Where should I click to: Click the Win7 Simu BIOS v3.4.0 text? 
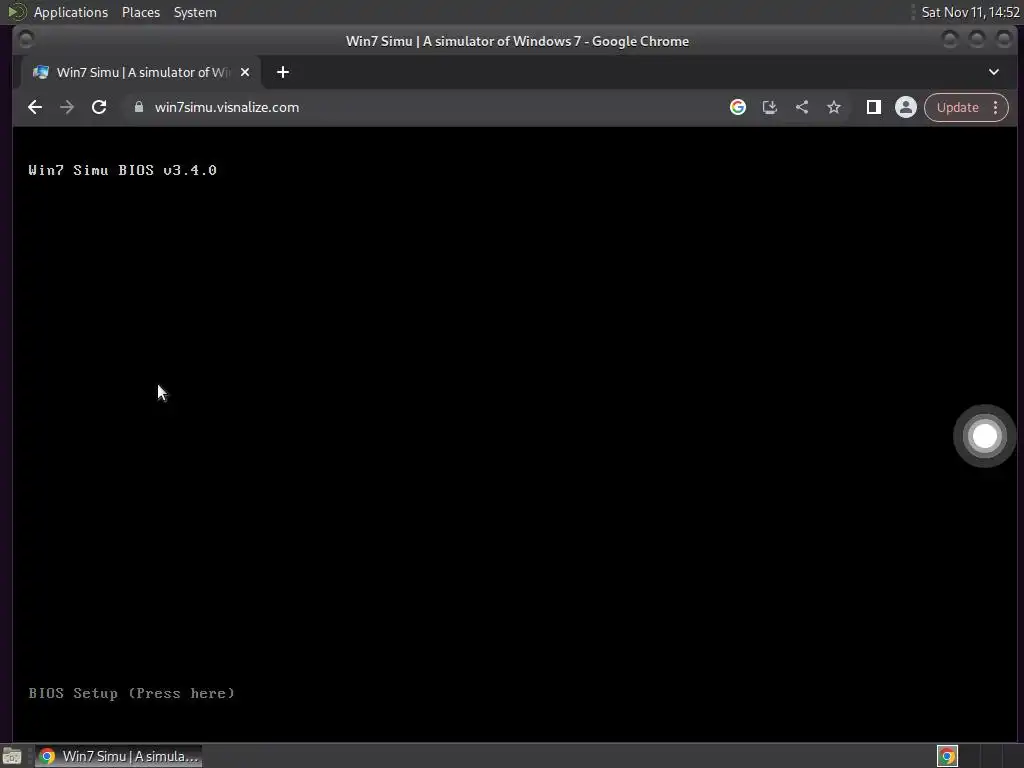[x=122, y=170]
